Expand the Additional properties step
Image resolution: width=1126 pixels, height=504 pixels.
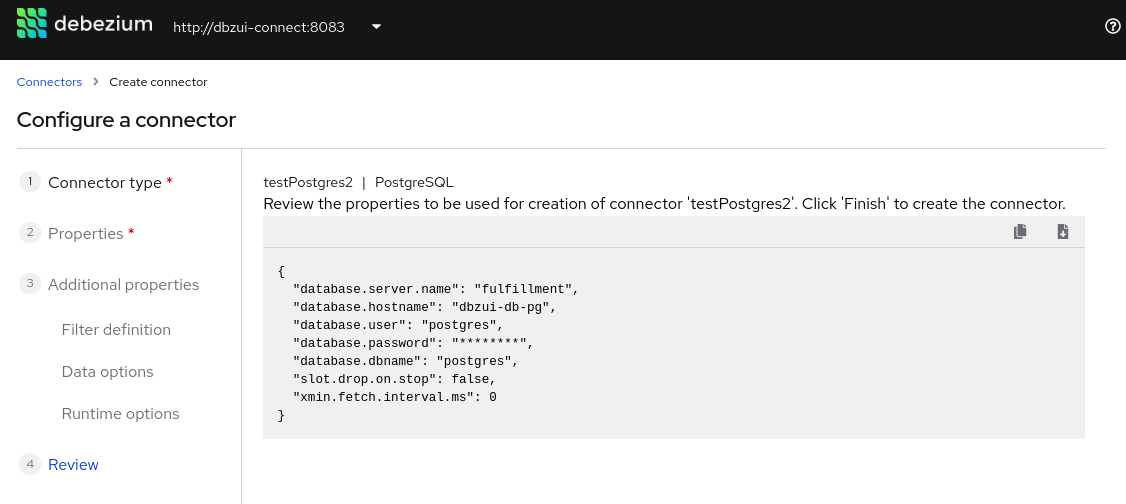click(x=123, y=285)
